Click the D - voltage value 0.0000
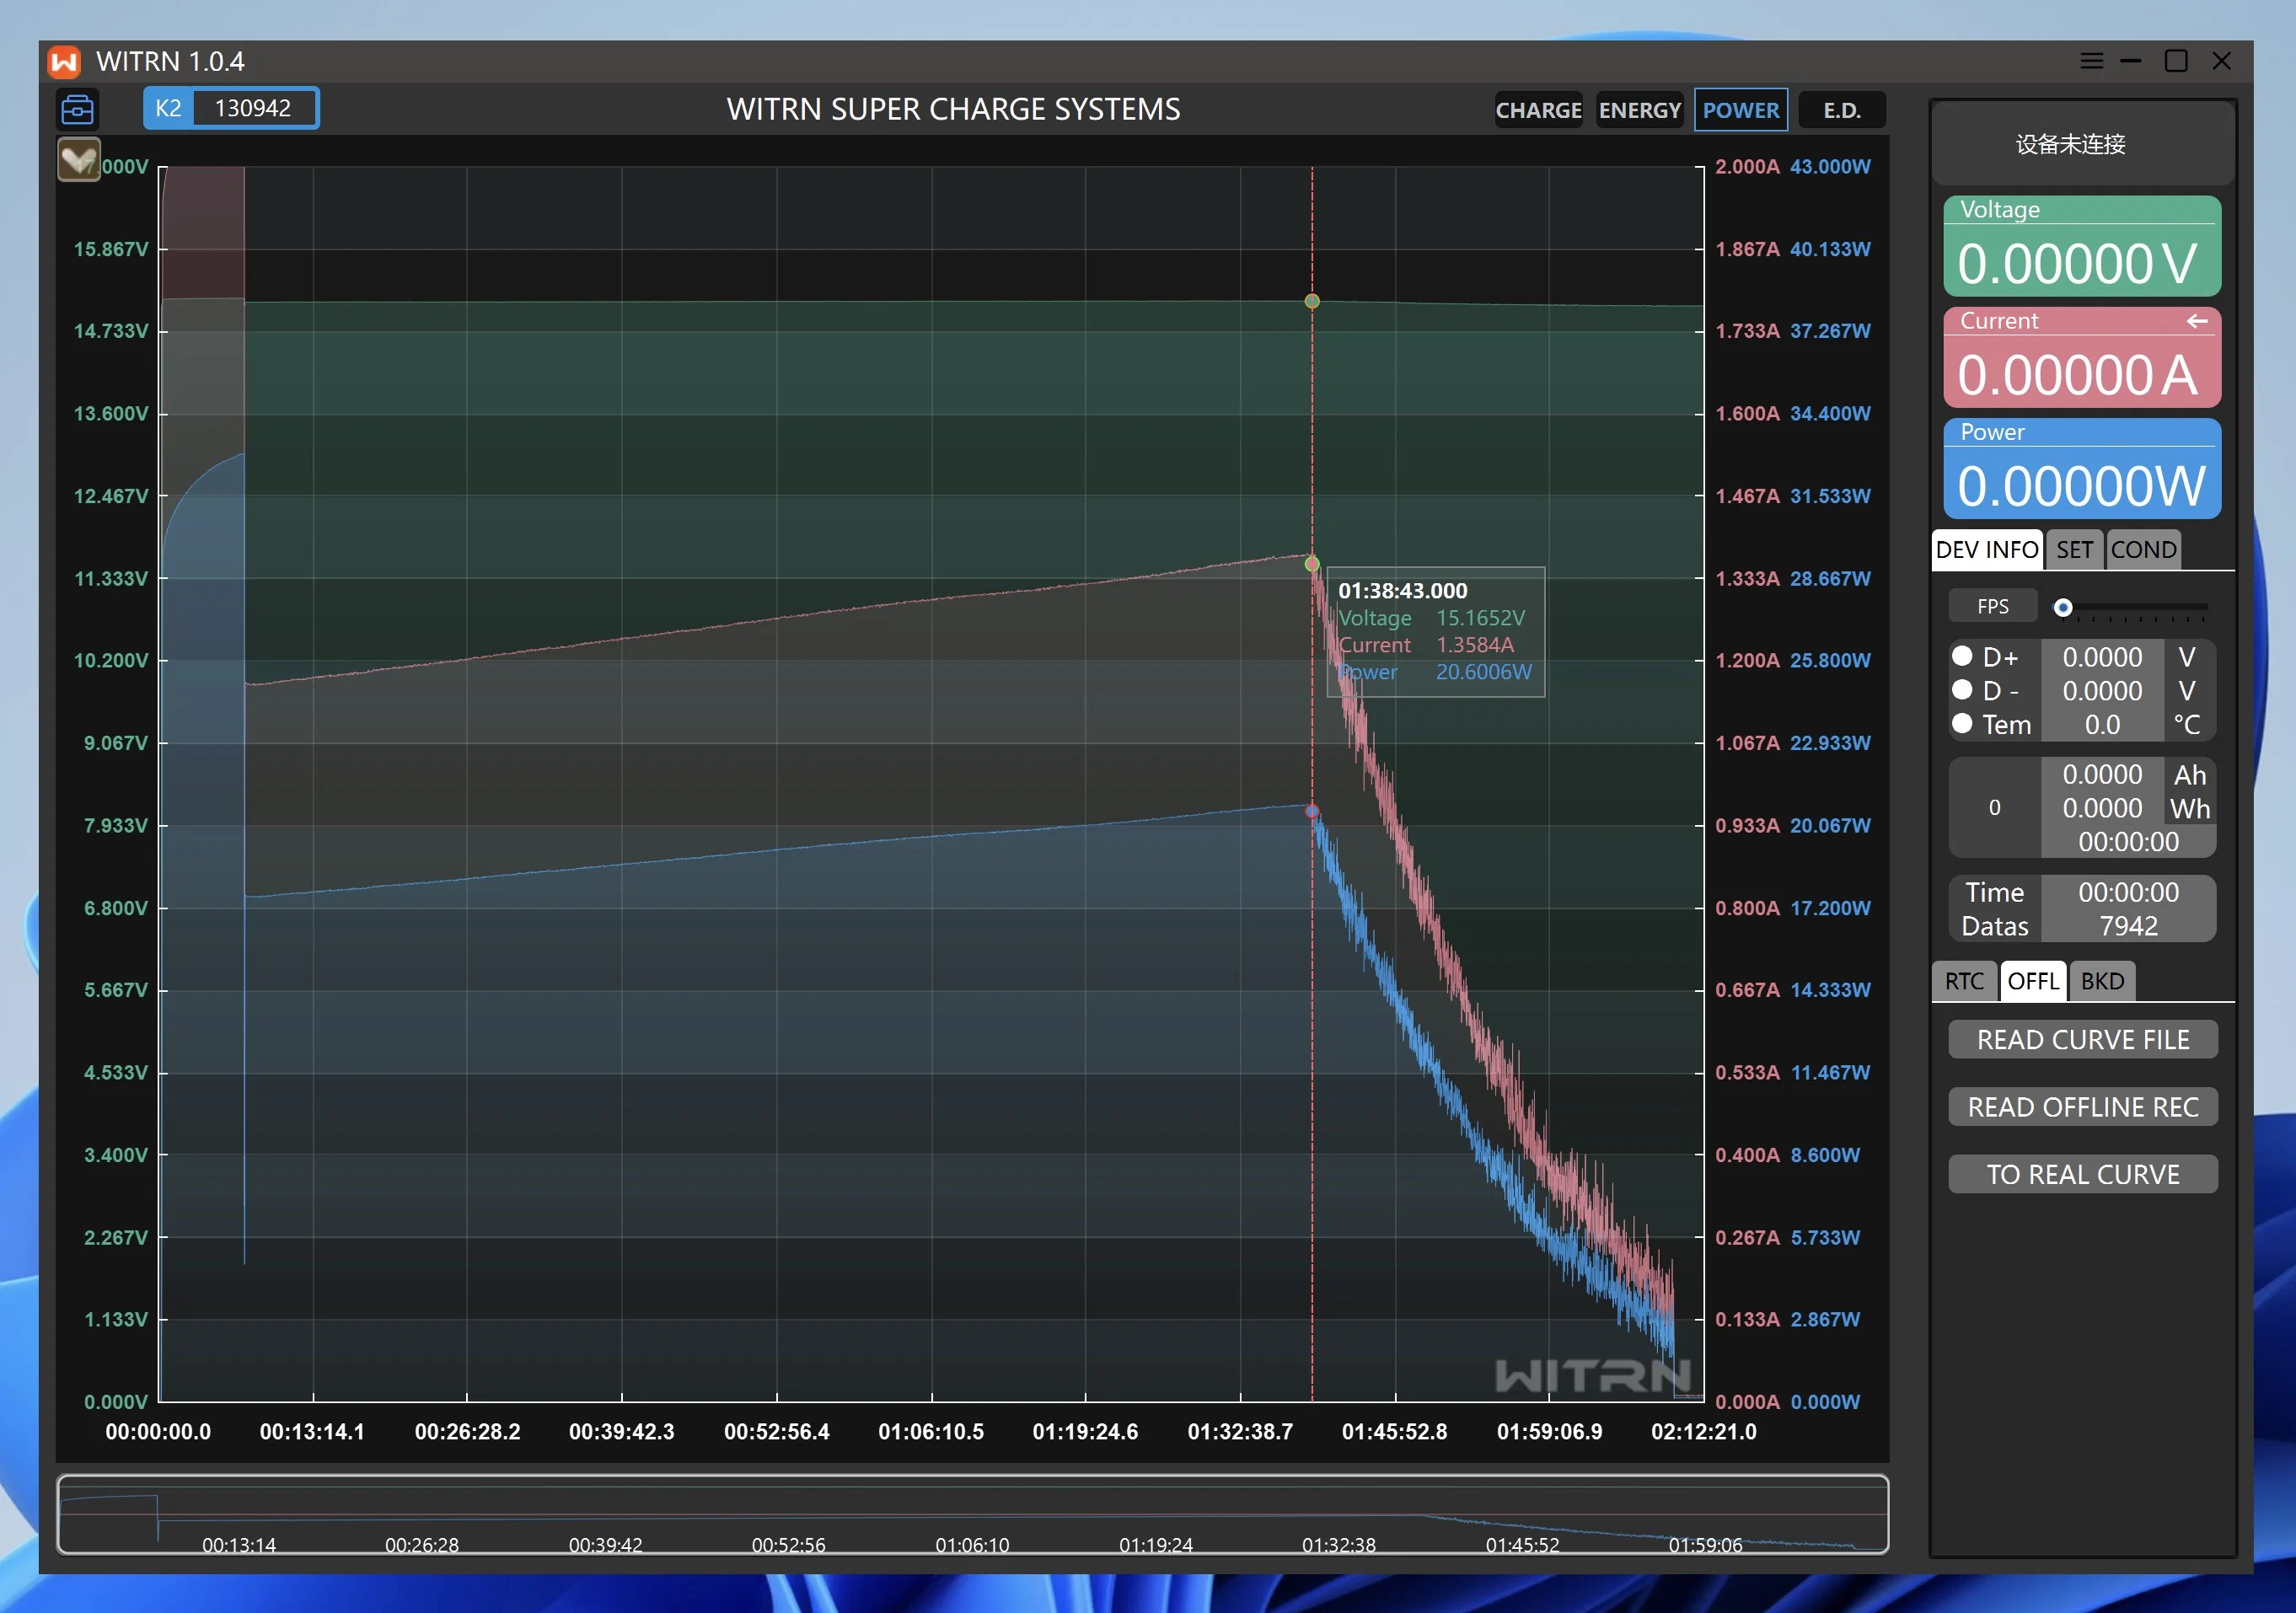The width and height of the screenshot is (2296, 1613). click(2102, 691)
